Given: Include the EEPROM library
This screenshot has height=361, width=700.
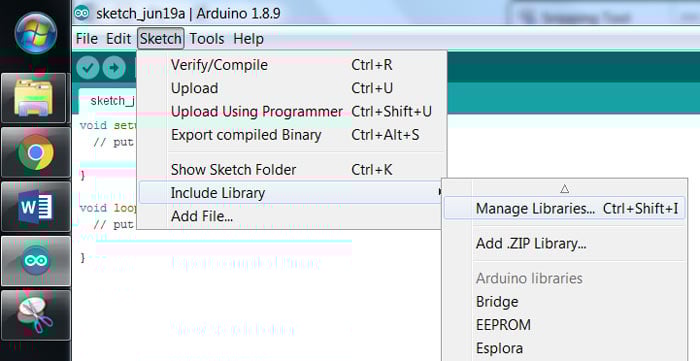Looking at the screenshot, I should 564,325.
